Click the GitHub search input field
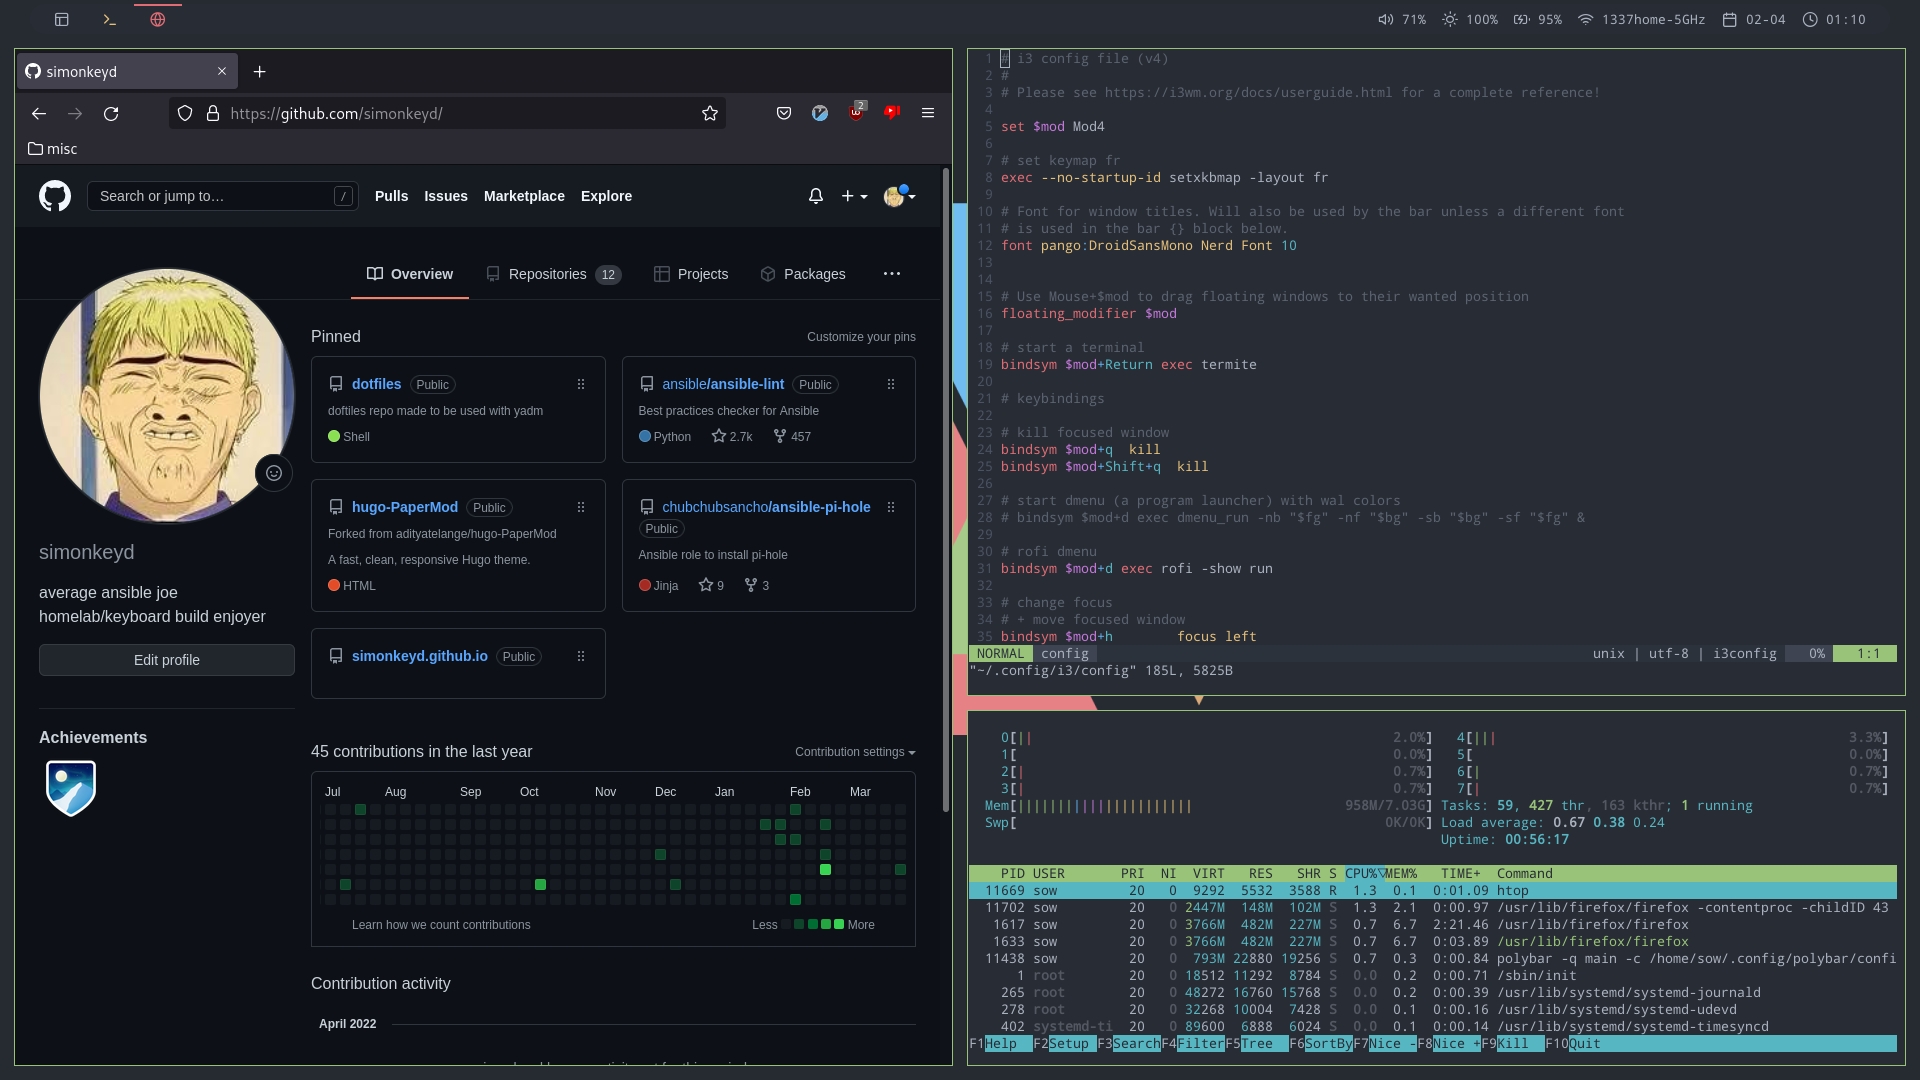Screen dimensions: 1920x1080 coord(223,196)
